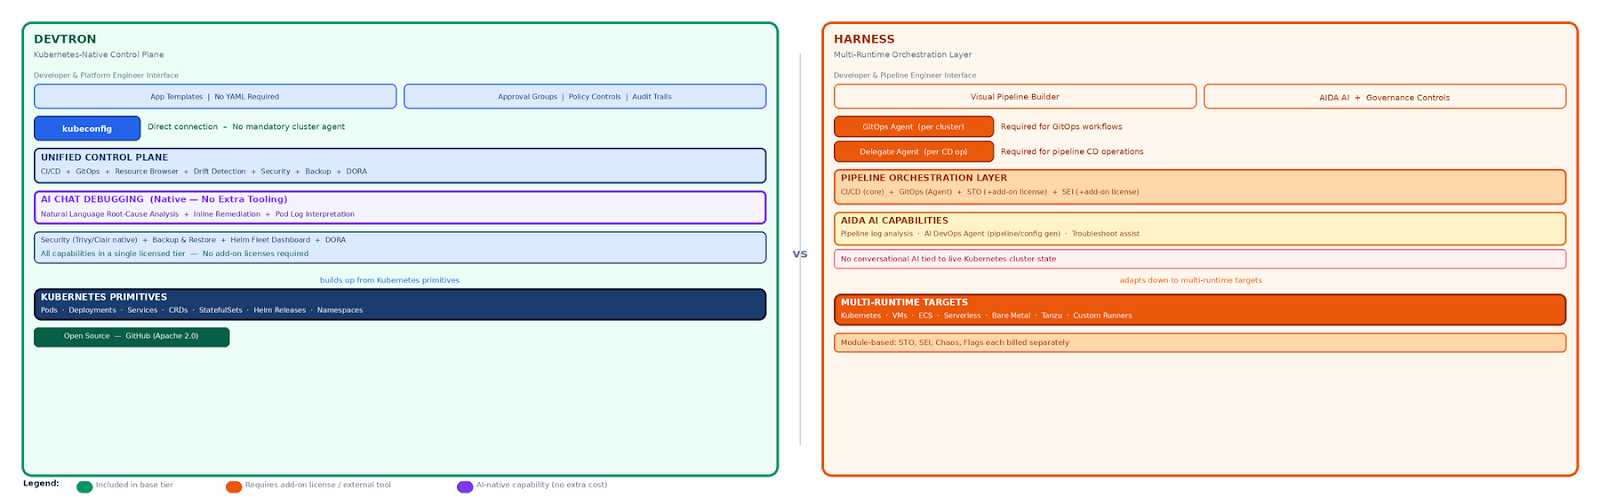The image size is (1600, 498).
Task: Click the Delegate Agent (per CD op) box
Action: 914,152
